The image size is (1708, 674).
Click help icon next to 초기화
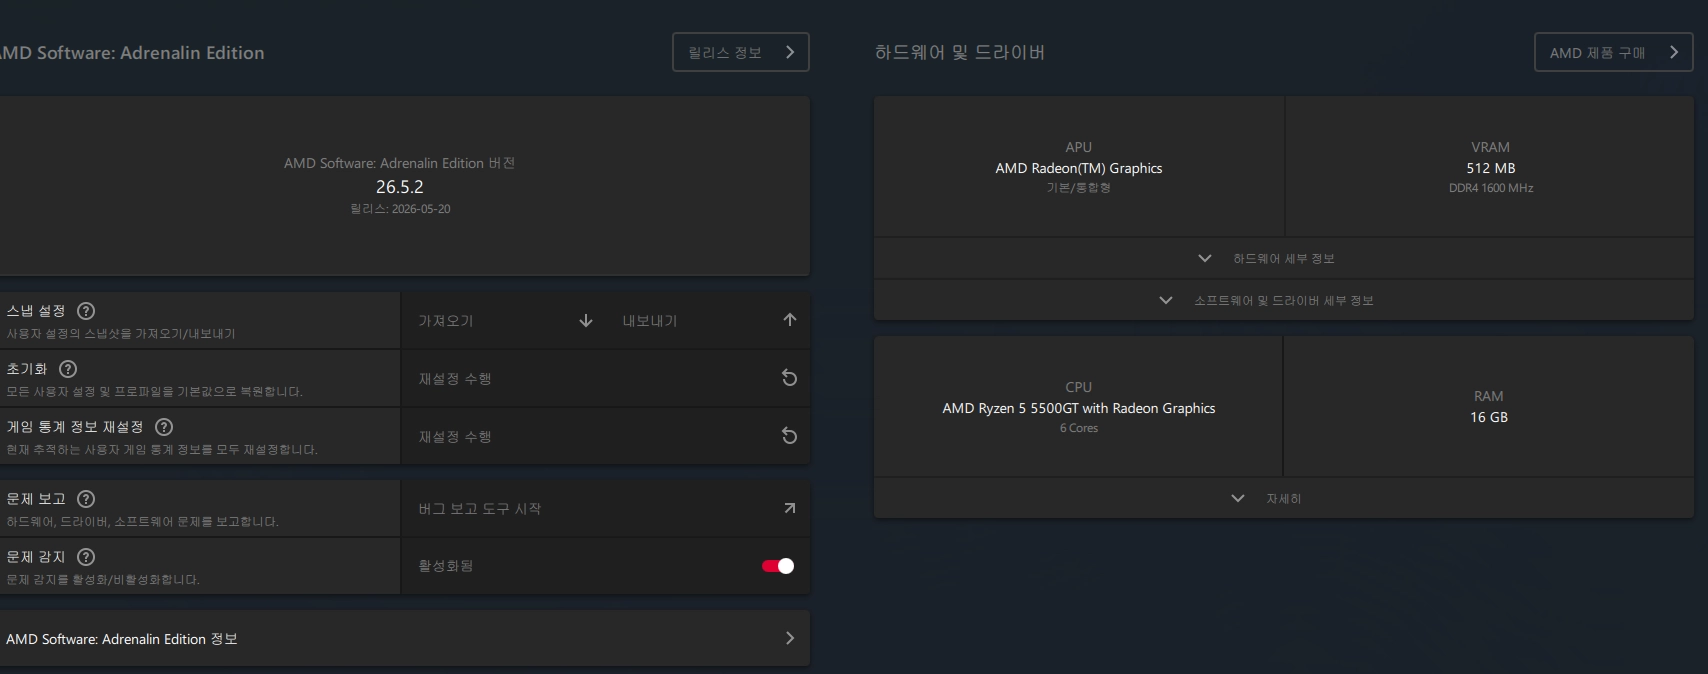click(68, 369)
